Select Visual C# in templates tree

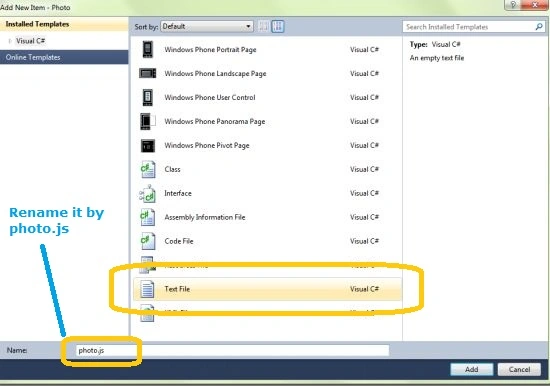click(x=31, y=41)
